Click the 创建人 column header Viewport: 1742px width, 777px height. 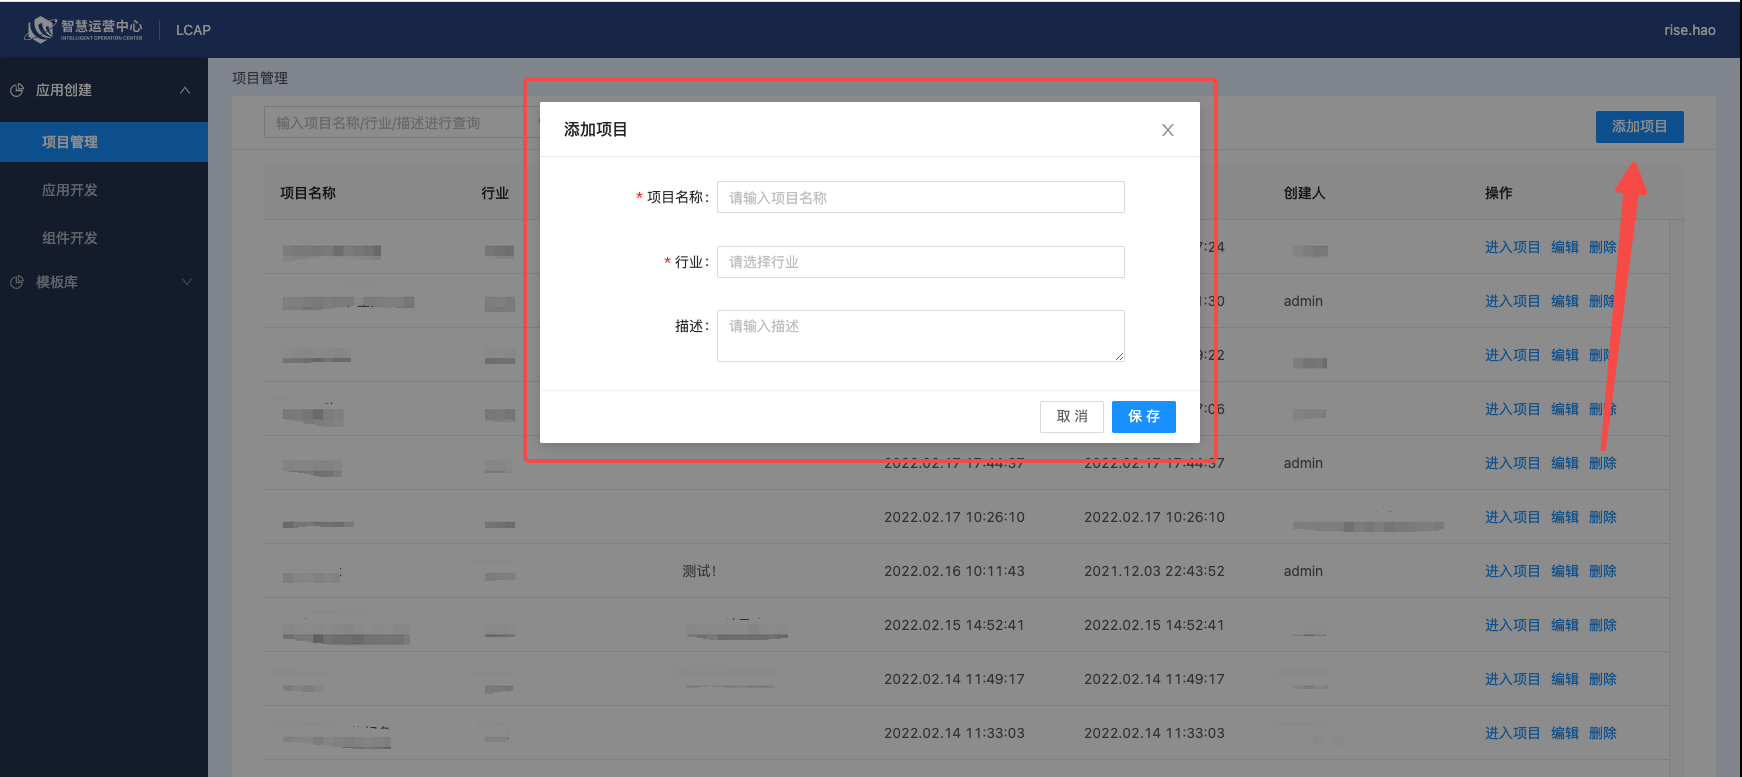pos(1305,193)
